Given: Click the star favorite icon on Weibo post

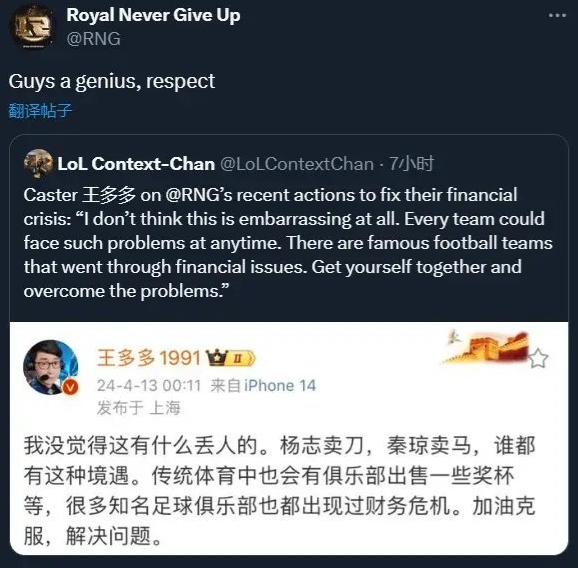Looking at the screenshot, I should (538, 358).
